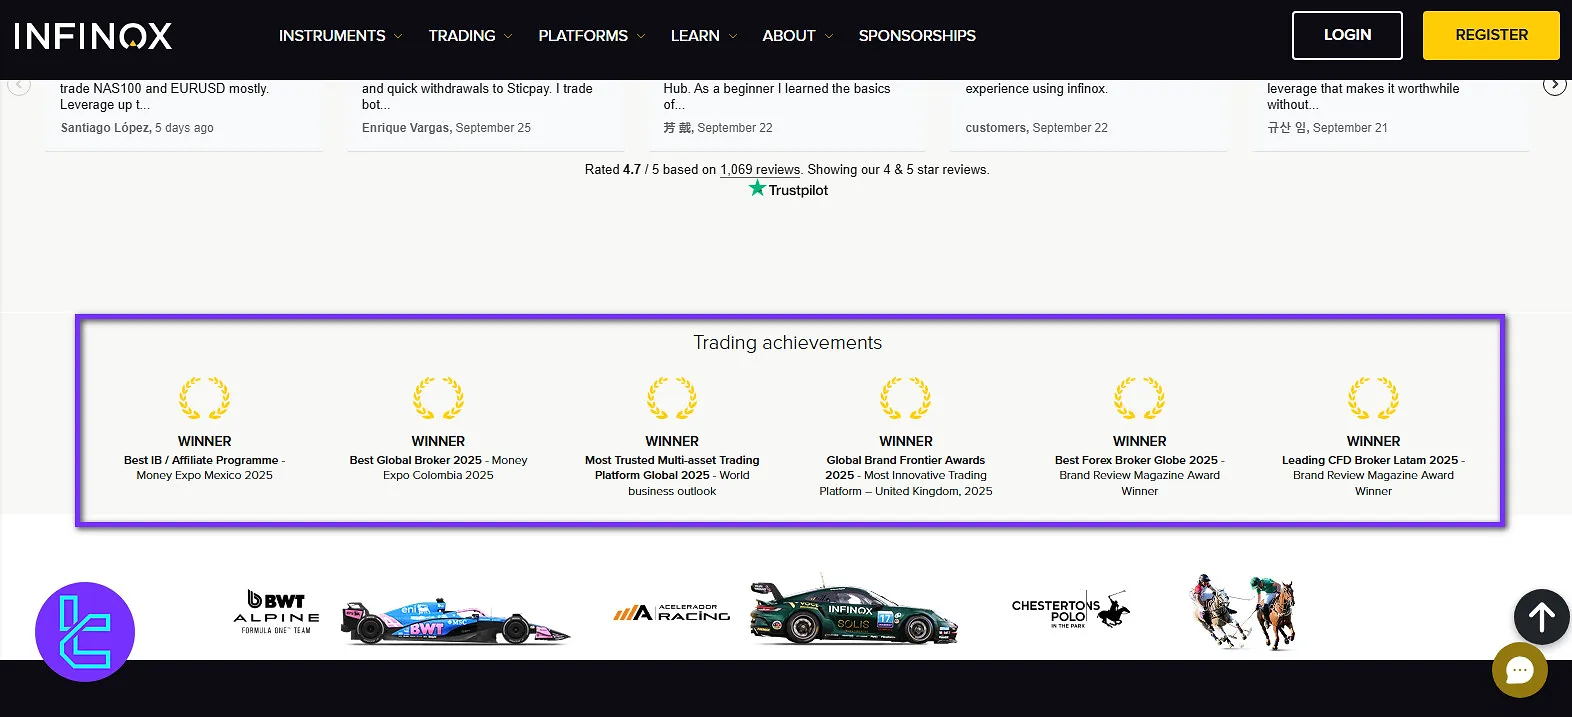Expand the PLATFORMS dropdown chevron
Image resolution: width=1572 pixels, height=717 pixels.
[x=641, y=36]
